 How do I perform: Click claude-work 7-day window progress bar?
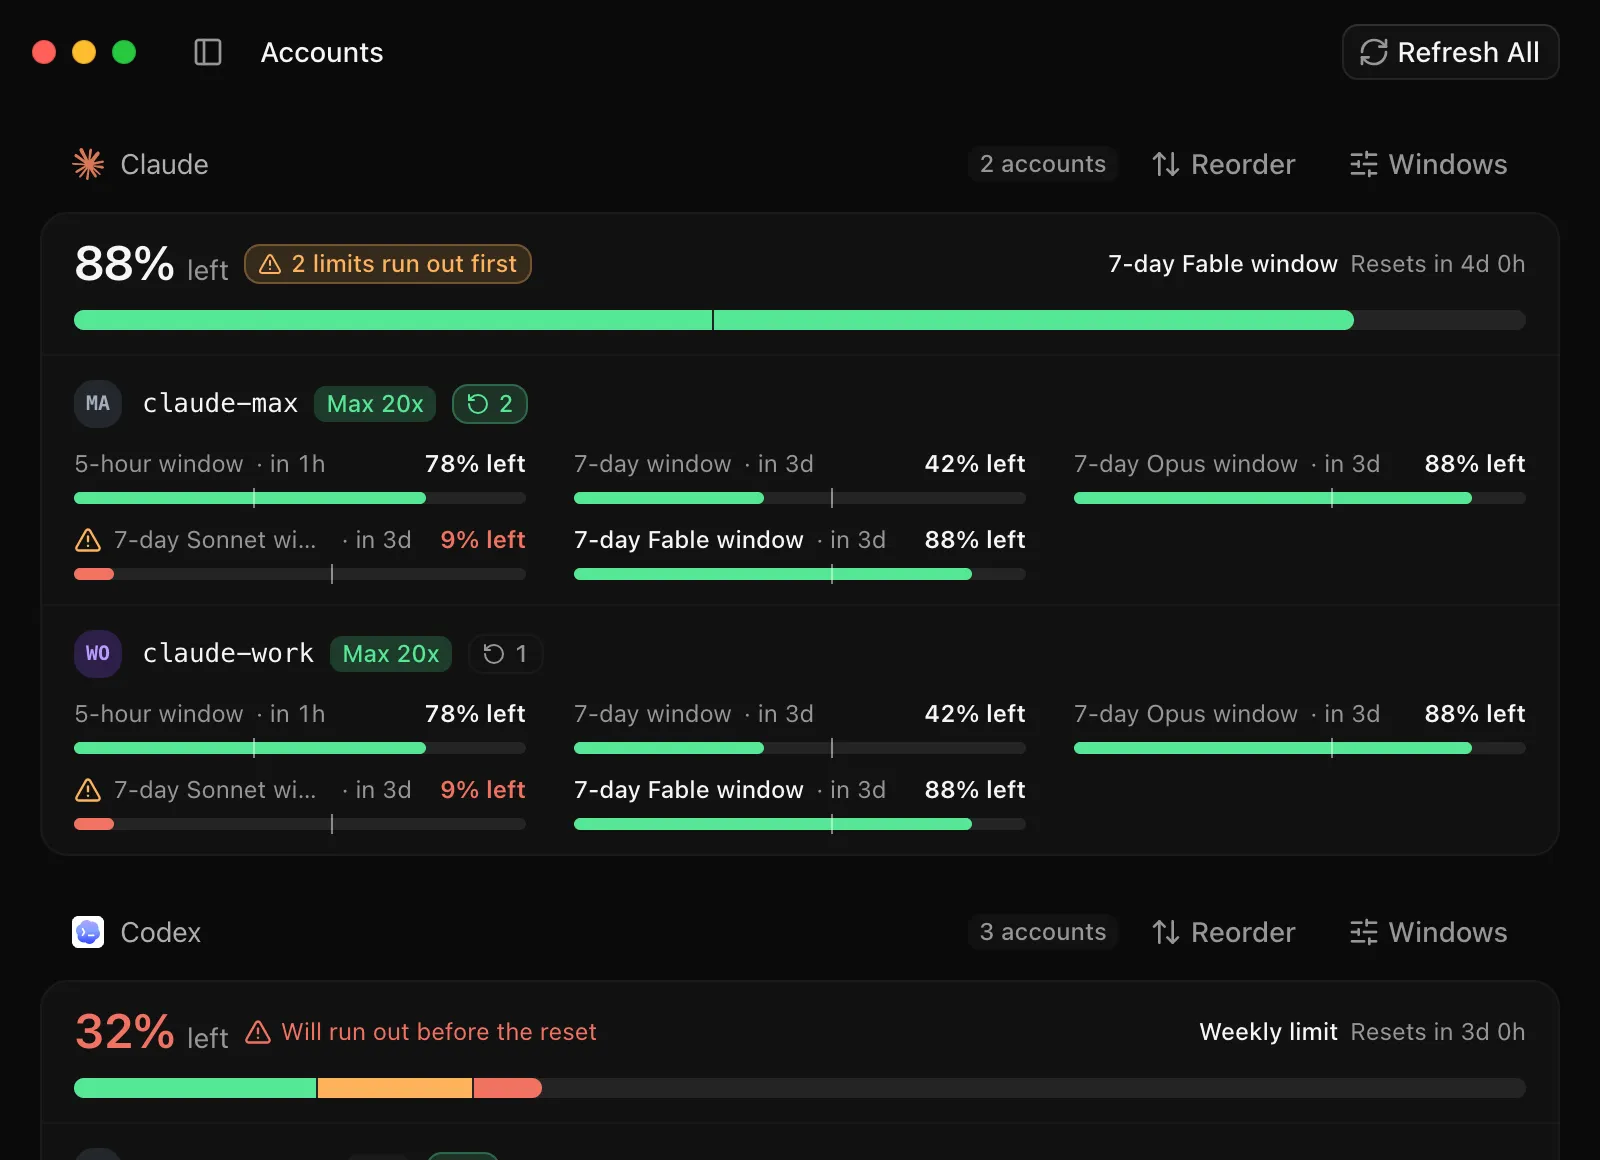click(x=800, y=748)
